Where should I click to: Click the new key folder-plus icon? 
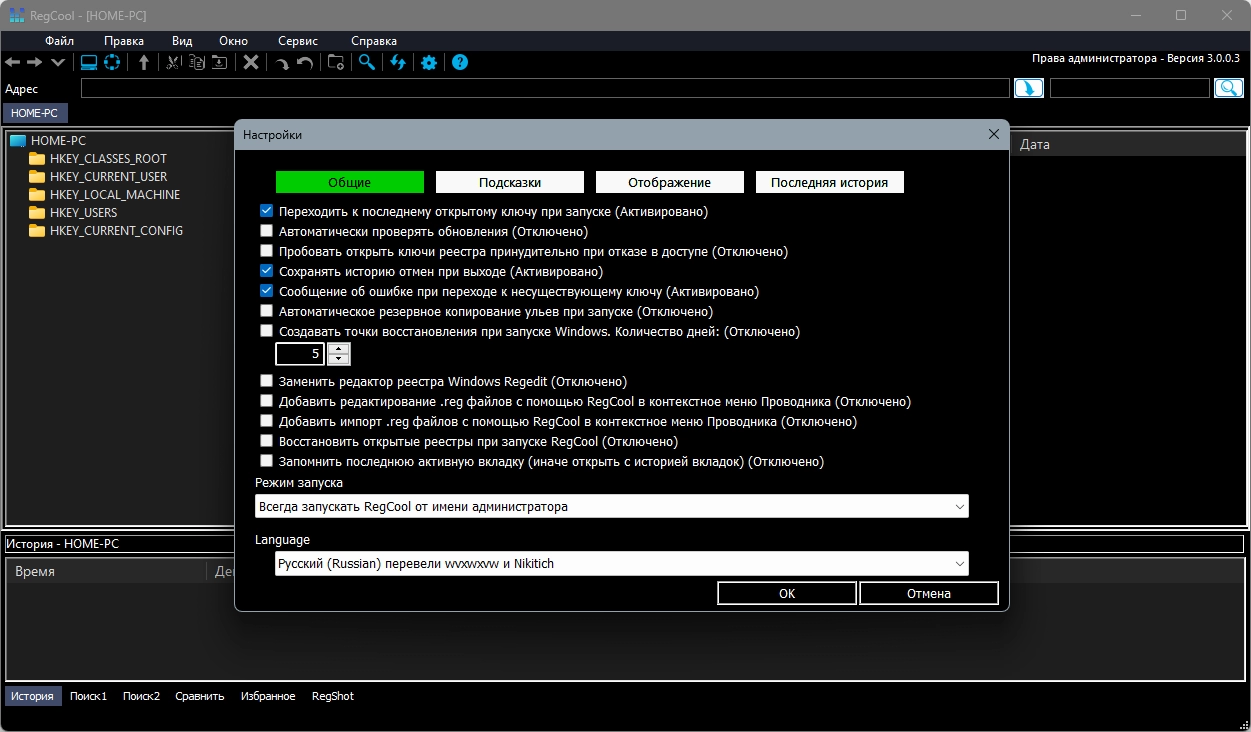click(x=336, y=63)
